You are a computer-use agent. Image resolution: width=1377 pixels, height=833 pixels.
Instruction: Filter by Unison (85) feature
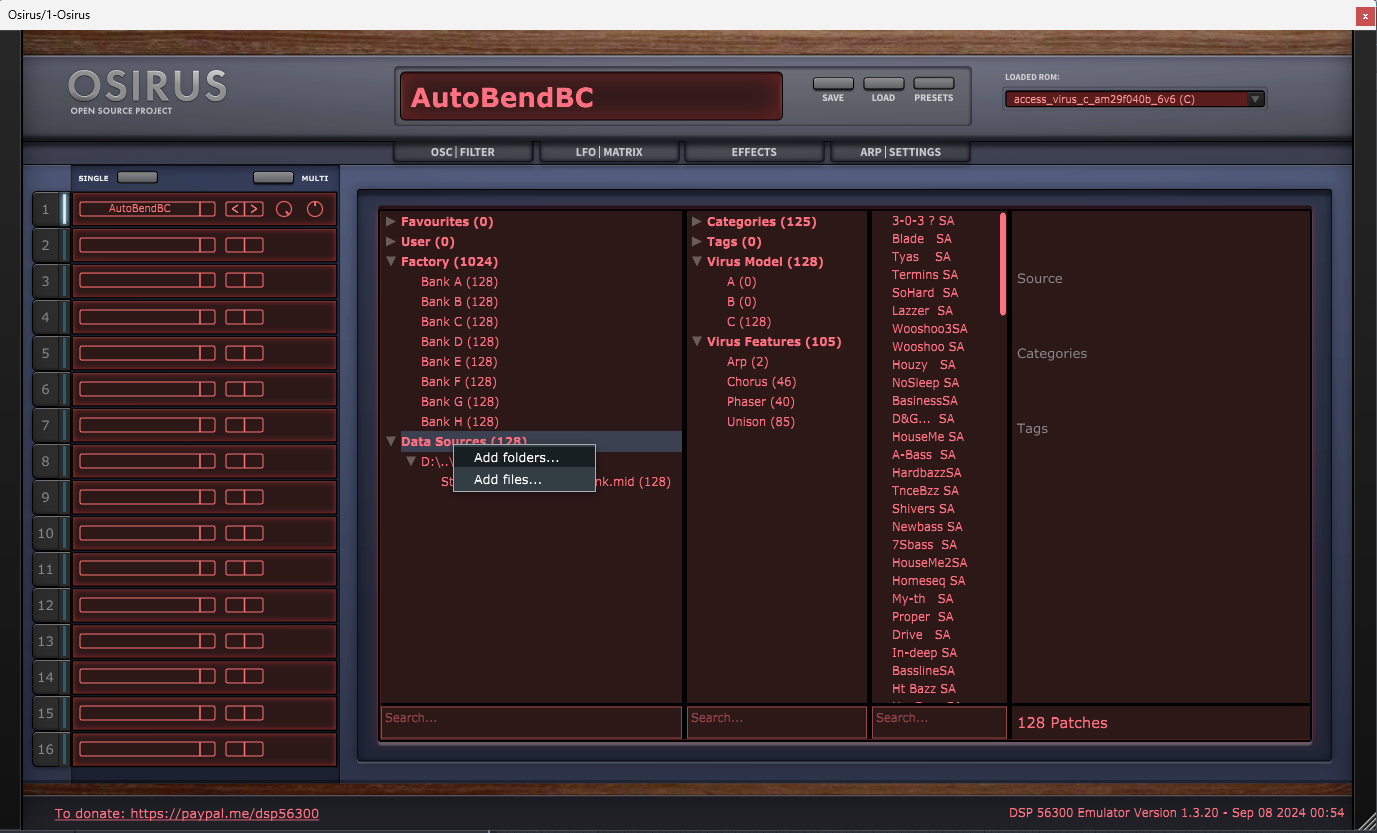tap(761, 422)
